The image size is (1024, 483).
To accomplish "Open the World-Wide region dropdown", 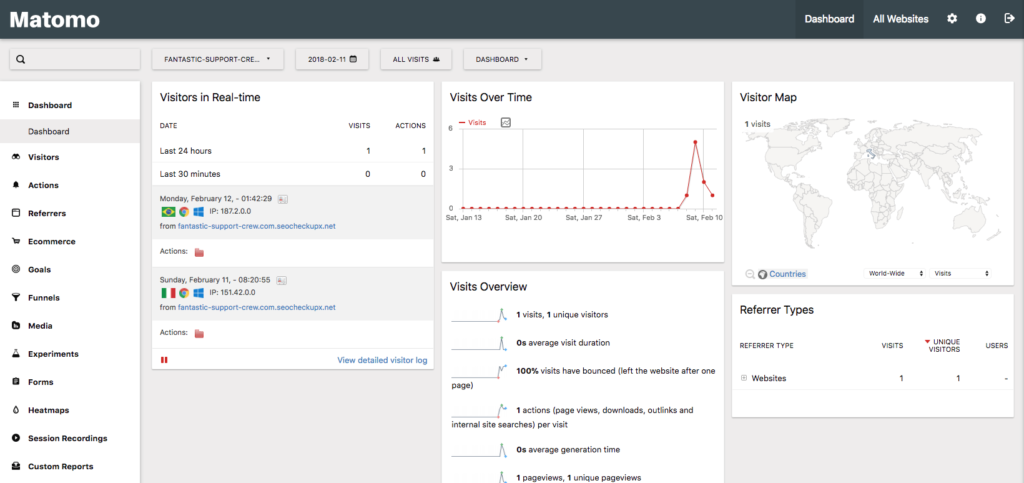I will [895, 273].
